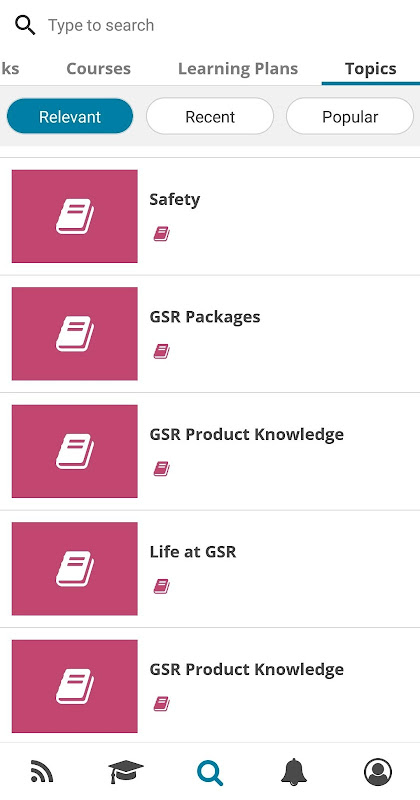Switch to the Courses tab
Image resolution: width=420 pixels, height=800 pixels.
point(98,68)
